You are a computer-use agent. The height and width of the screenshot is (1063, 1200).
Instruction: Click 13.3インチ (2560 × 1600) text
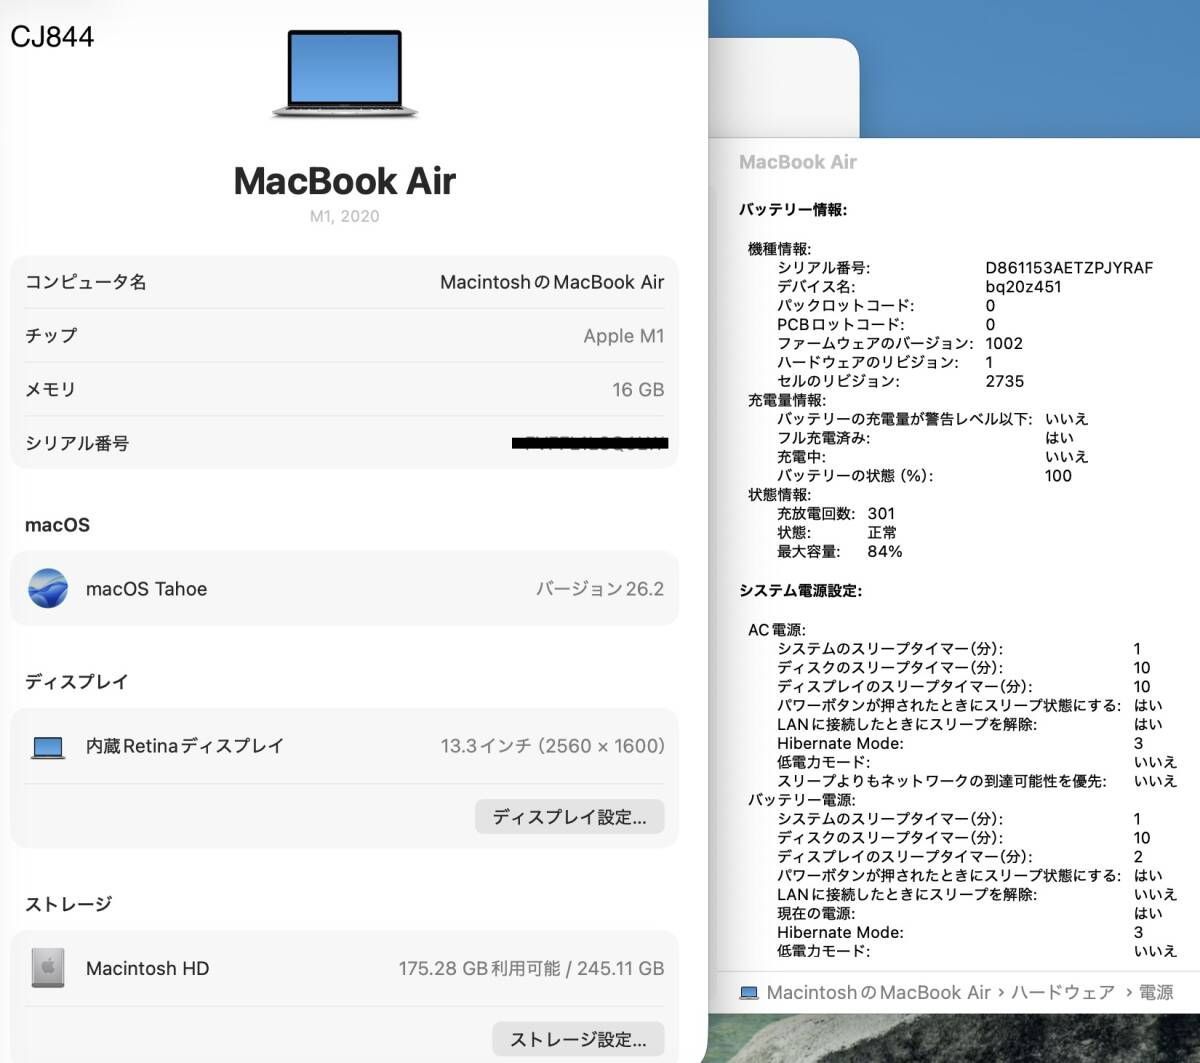[552, 746]
